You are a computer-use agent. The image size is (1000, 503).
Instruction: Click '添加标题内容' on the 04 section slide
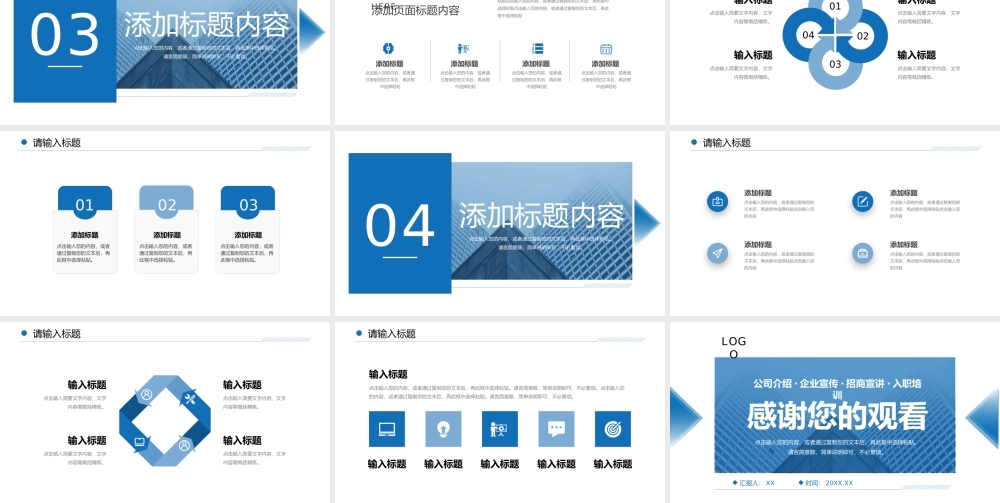pyautogui.click(x=542, y=216)
